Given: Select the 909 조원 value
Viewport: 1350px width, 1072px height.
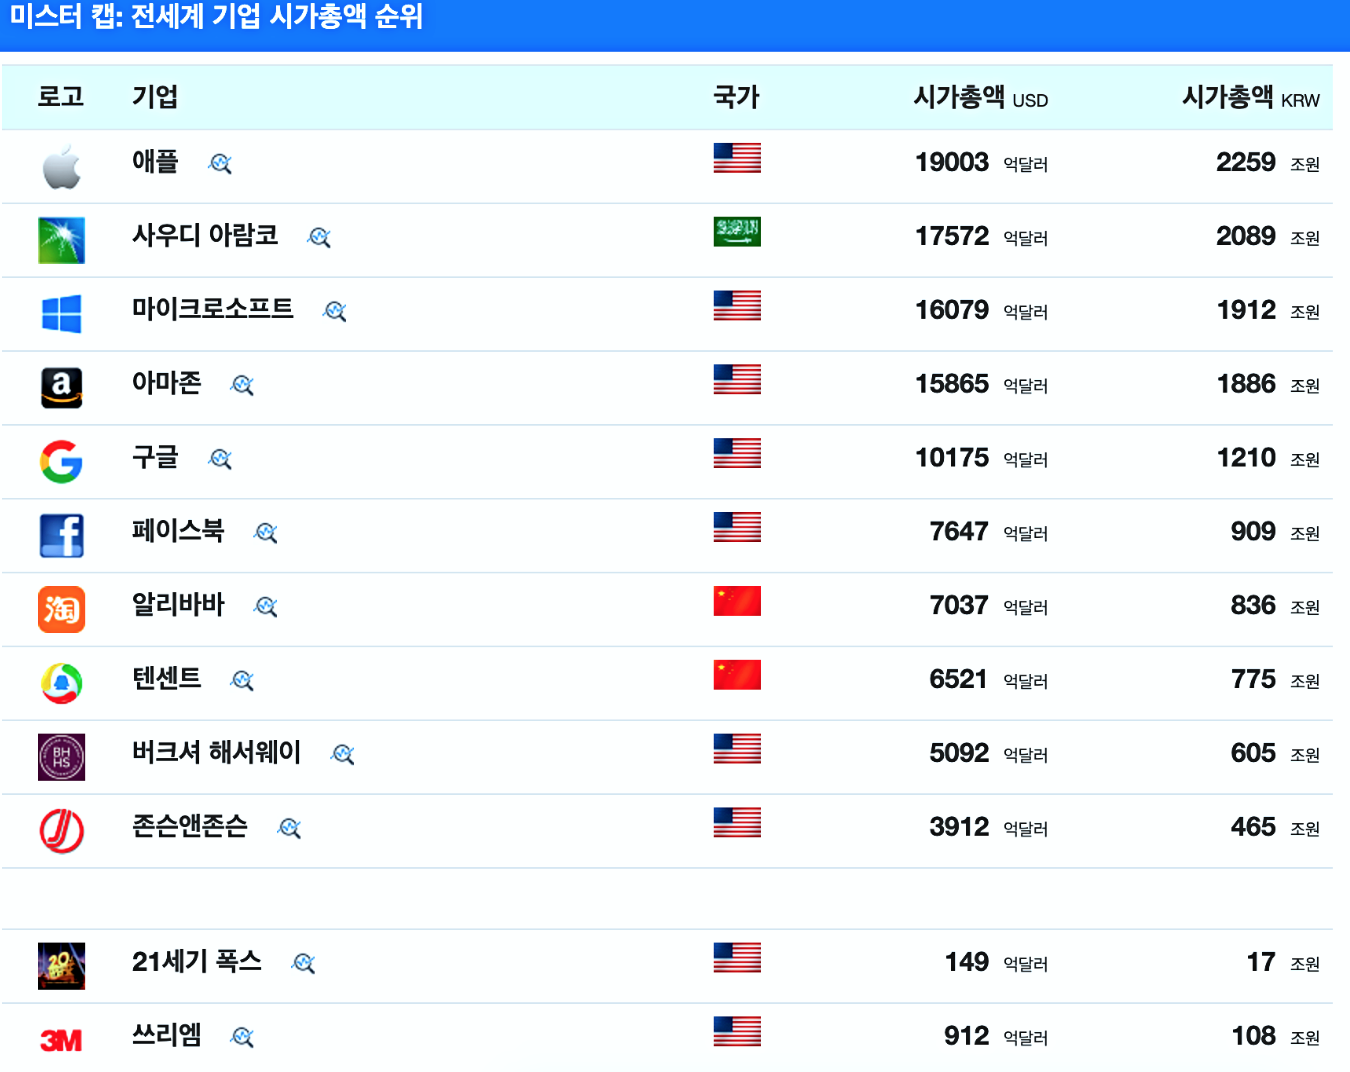Looking at the screenshot, I should click(x=1275, y=532).
